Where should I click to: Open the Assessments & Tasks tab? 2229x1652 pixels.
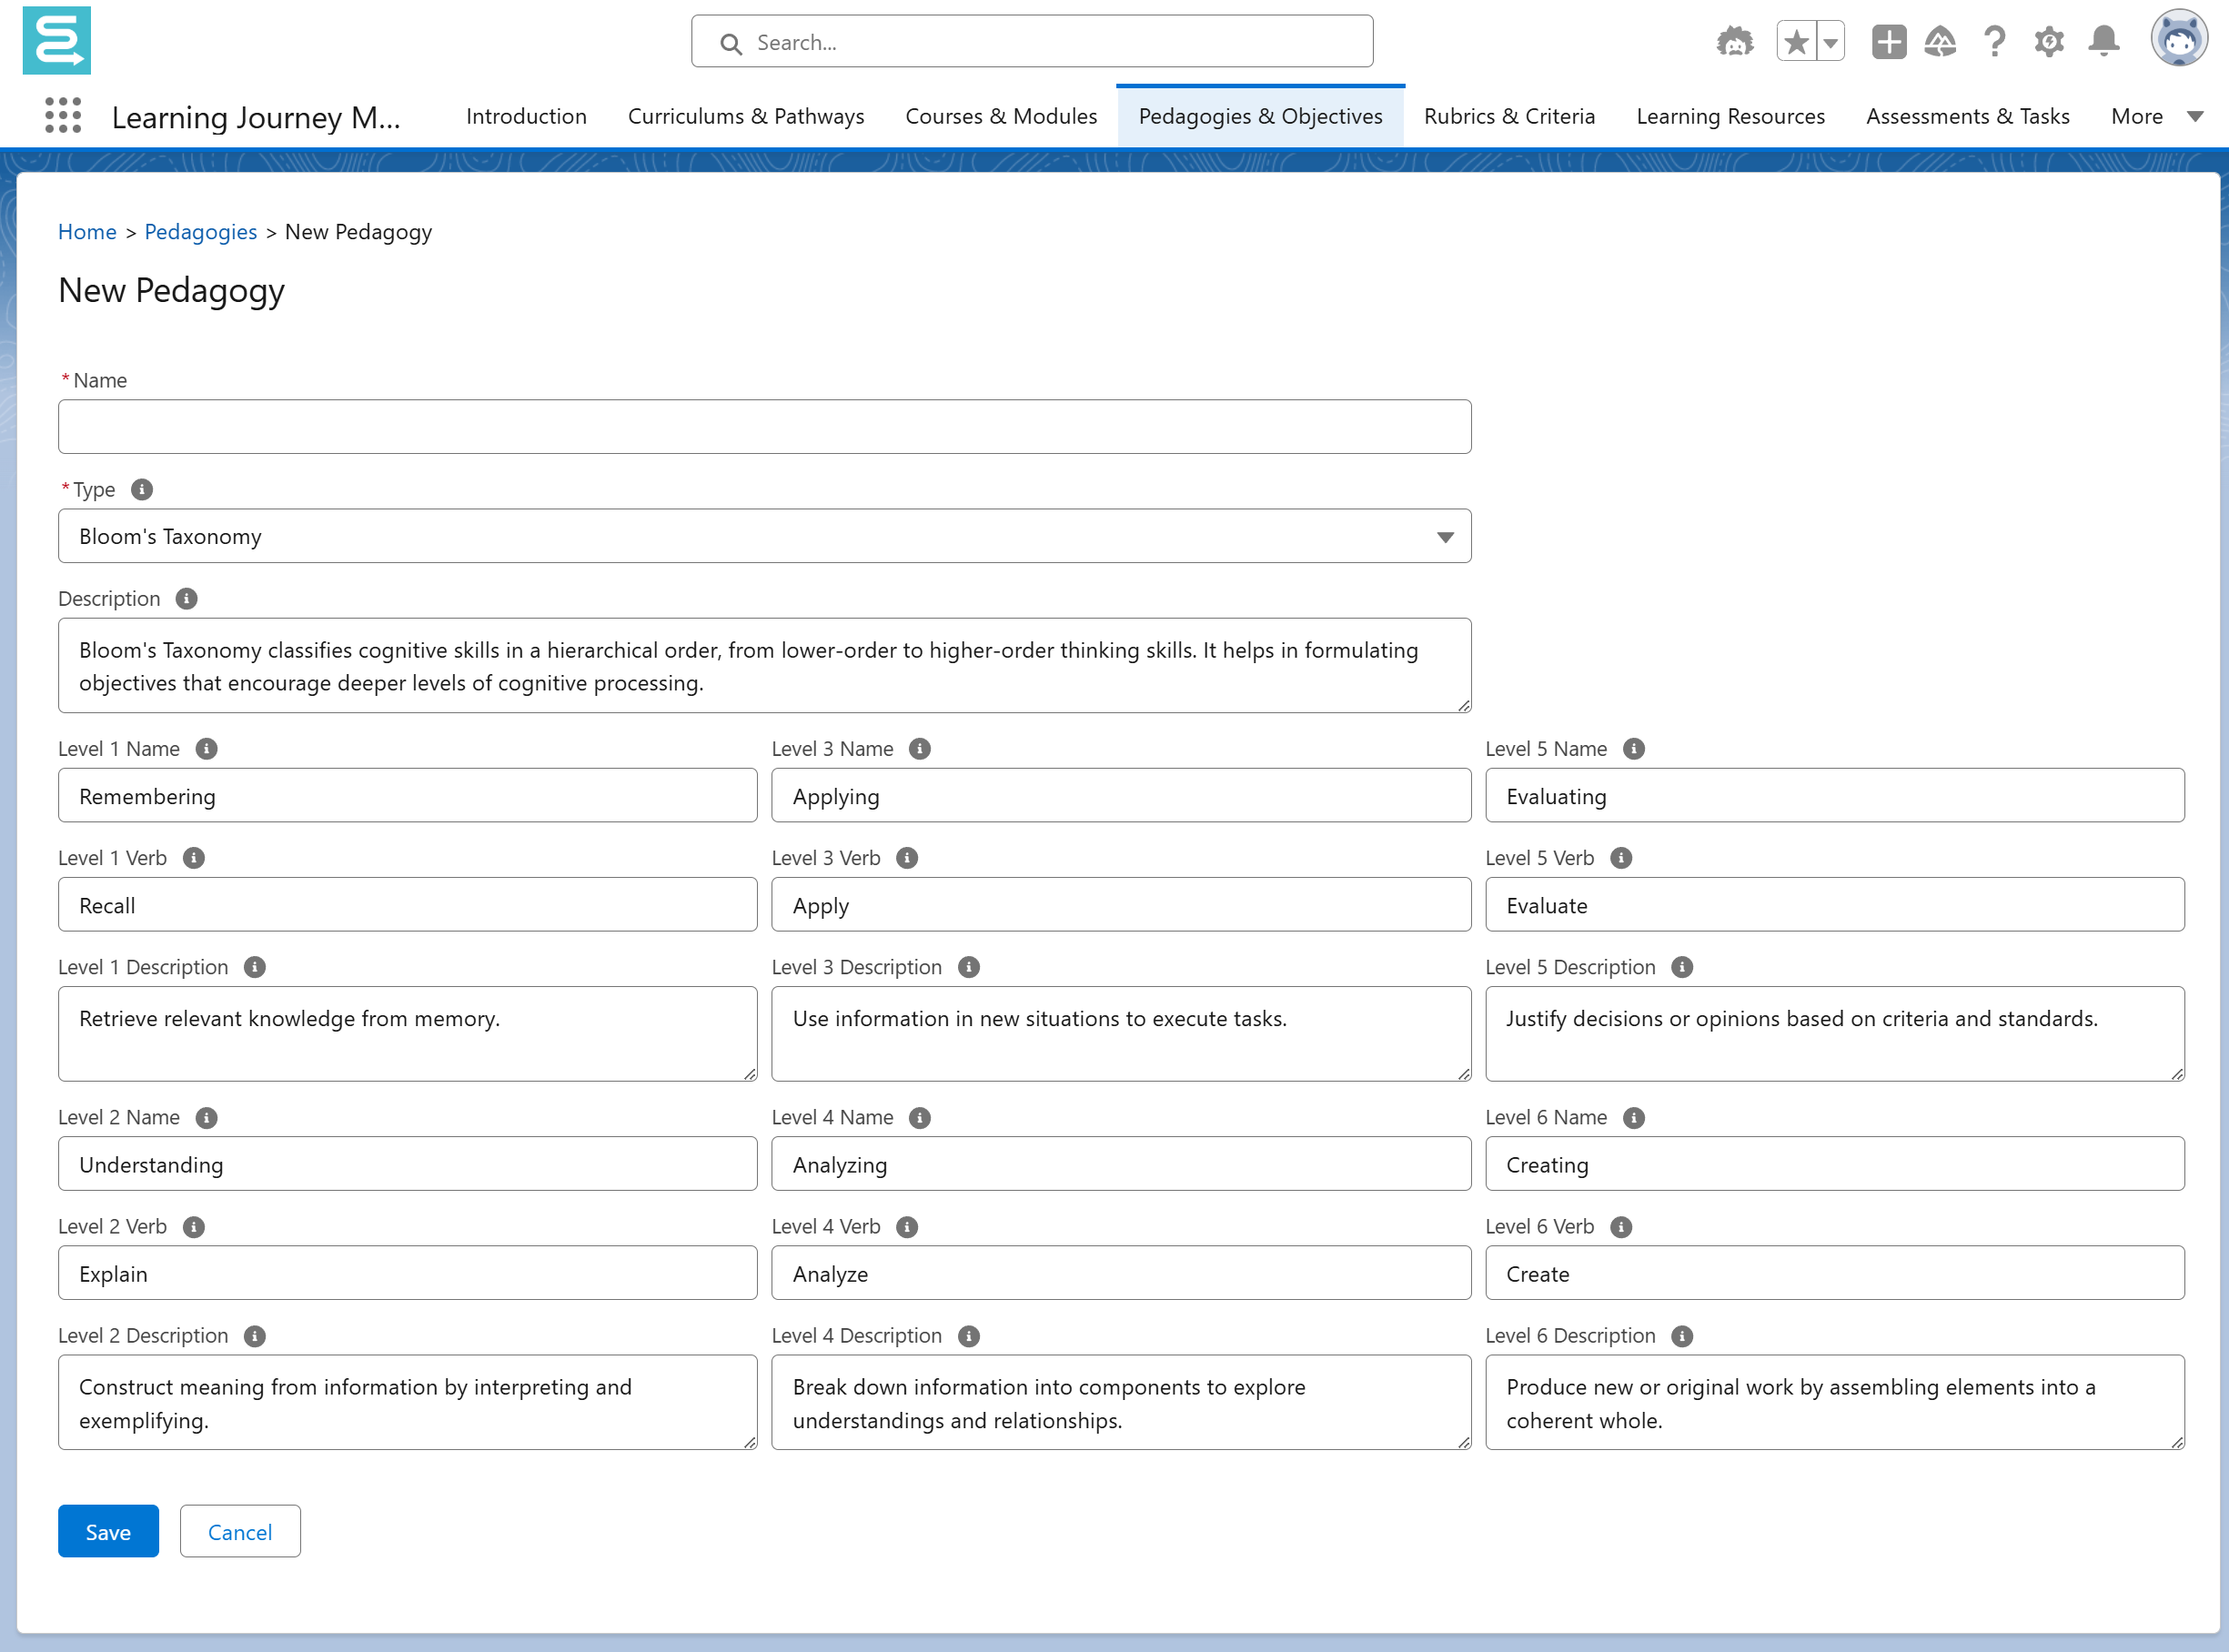pyautogui.click(x=1967, y=117)
